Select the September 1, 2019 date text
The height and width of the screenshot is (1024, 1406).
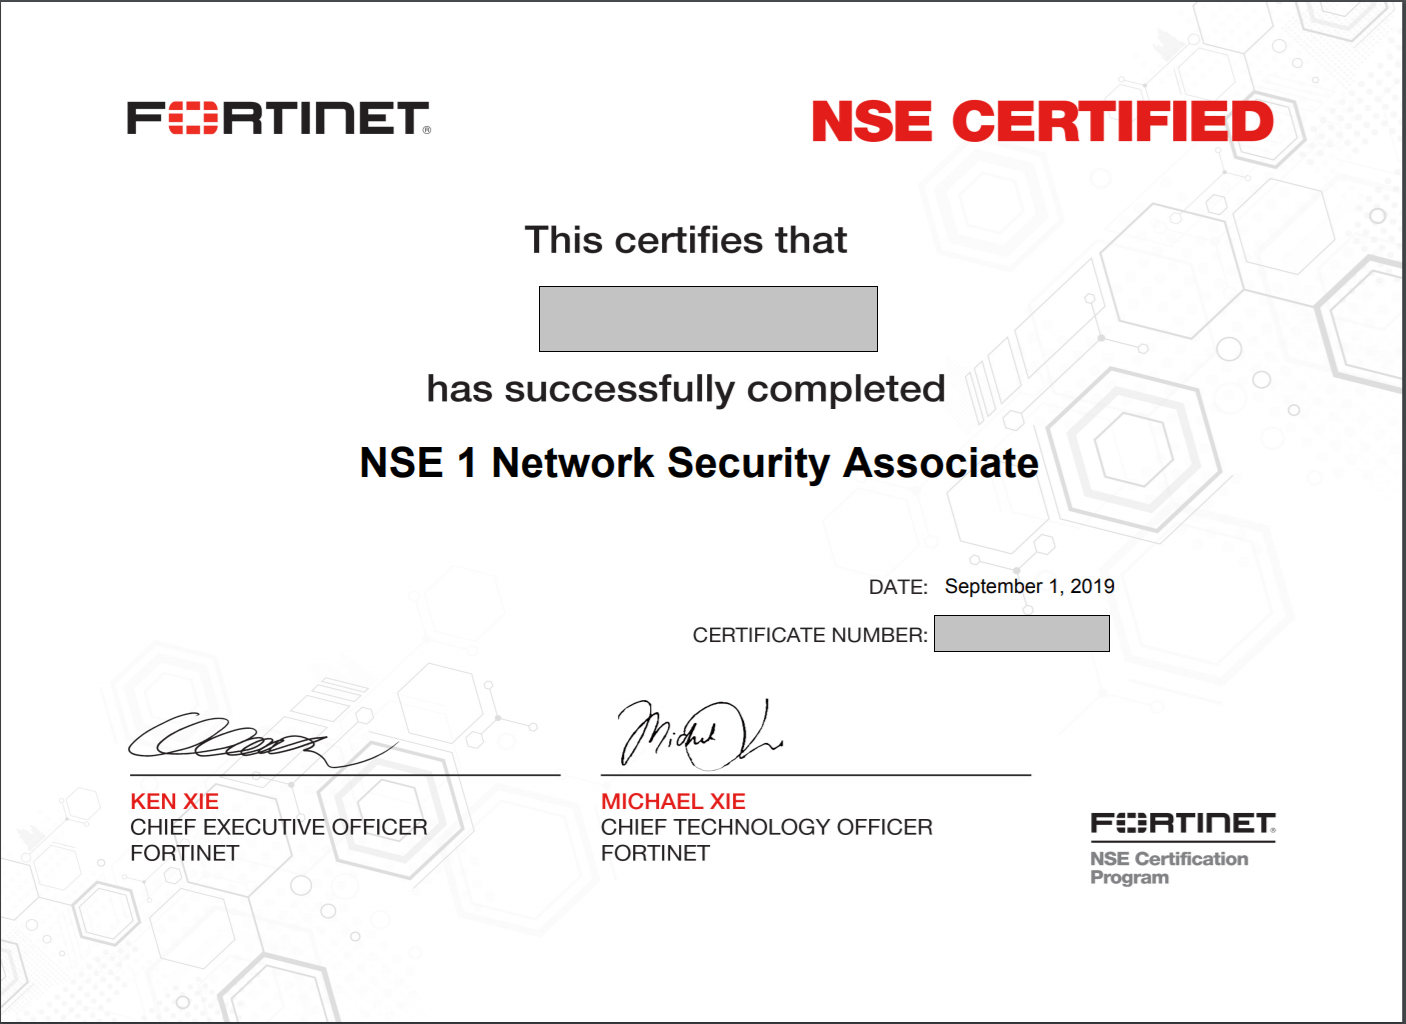[x=1029, y=586]
